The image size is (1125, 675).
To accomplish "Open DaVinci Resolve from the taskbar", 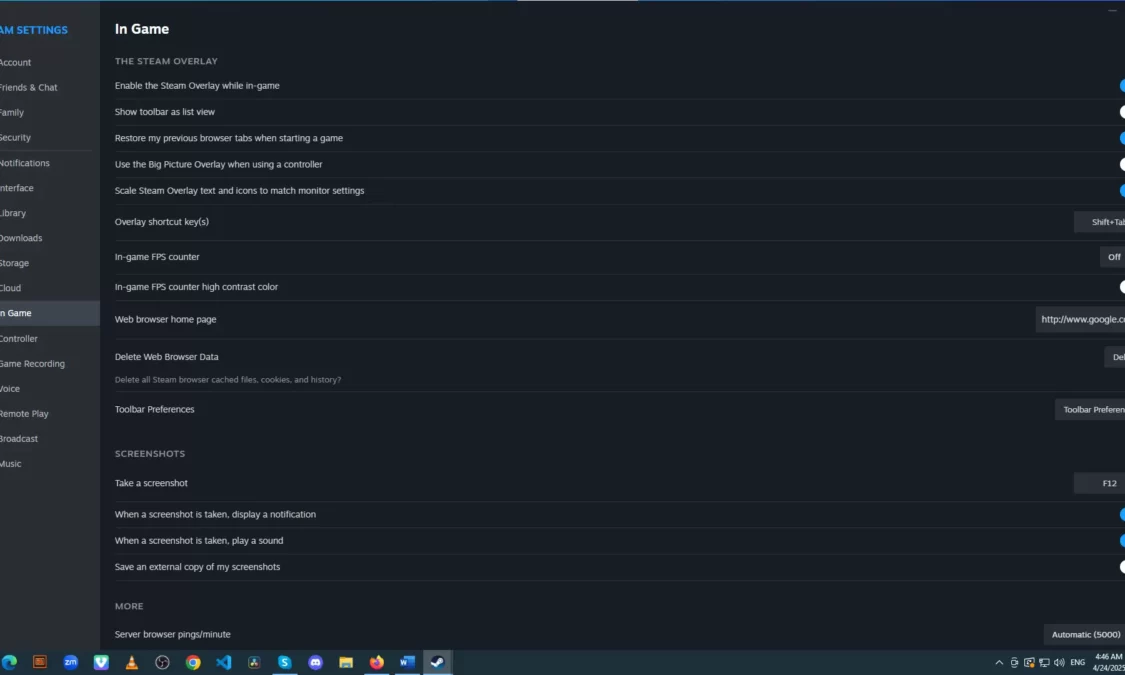I will (254, 662).
